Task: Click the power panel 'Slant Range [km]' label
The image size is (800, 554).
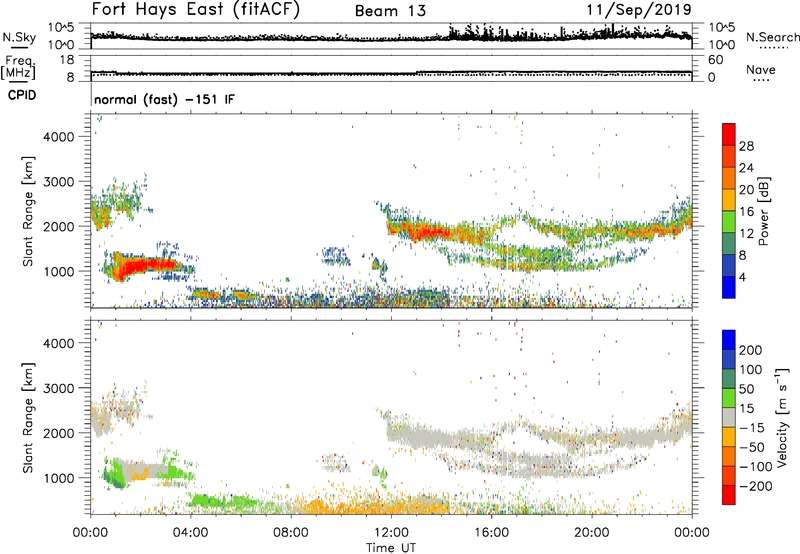Action: (x=28, y=211)
